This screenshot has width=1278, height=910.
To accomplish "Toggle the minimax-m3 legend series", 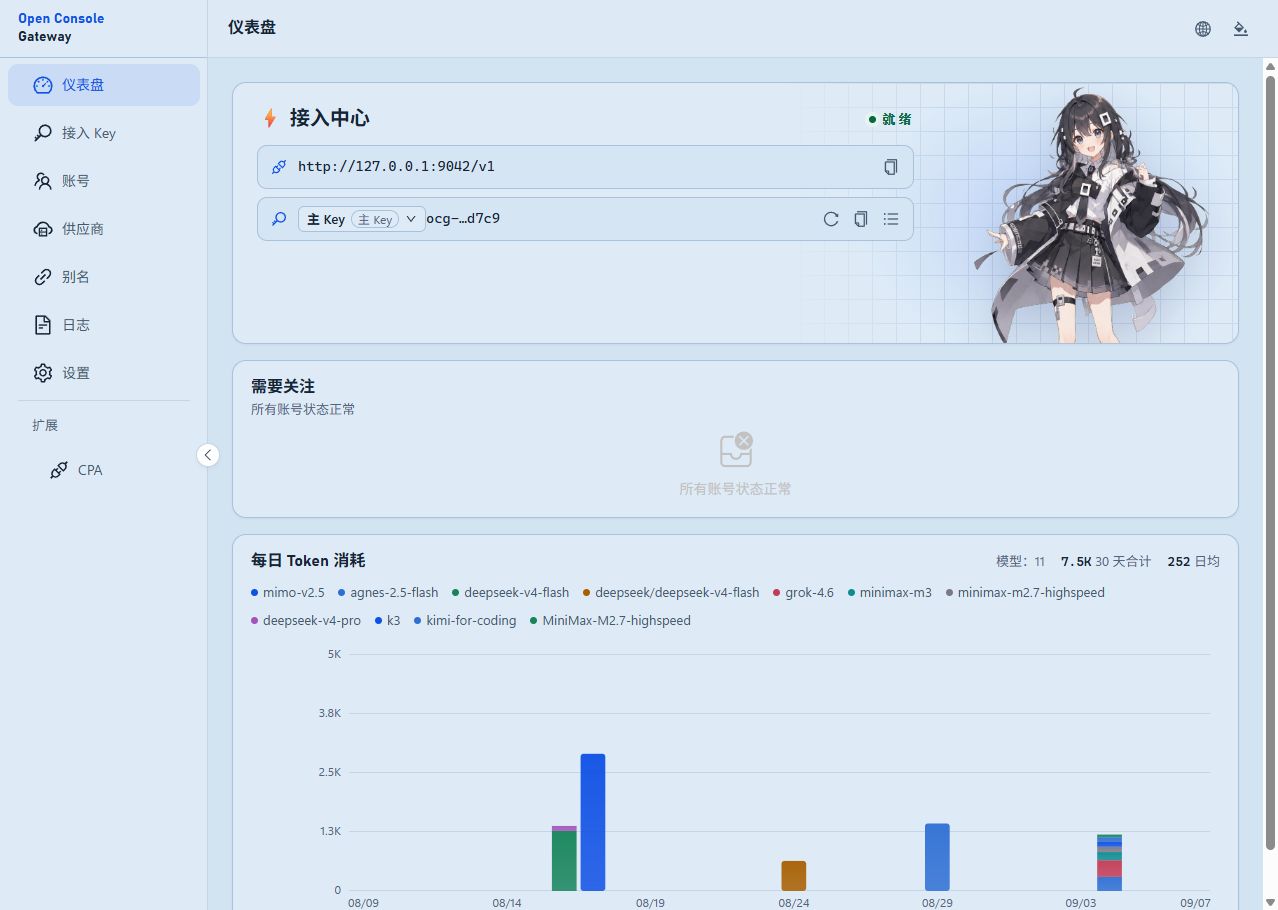I will (889, 593).
